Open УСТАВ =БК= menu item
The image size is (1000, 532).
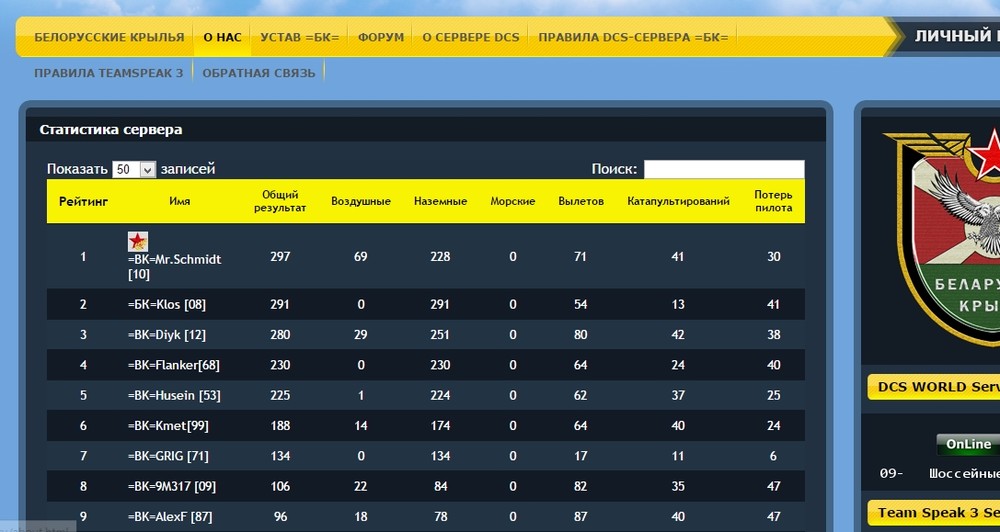coord(300,37)
